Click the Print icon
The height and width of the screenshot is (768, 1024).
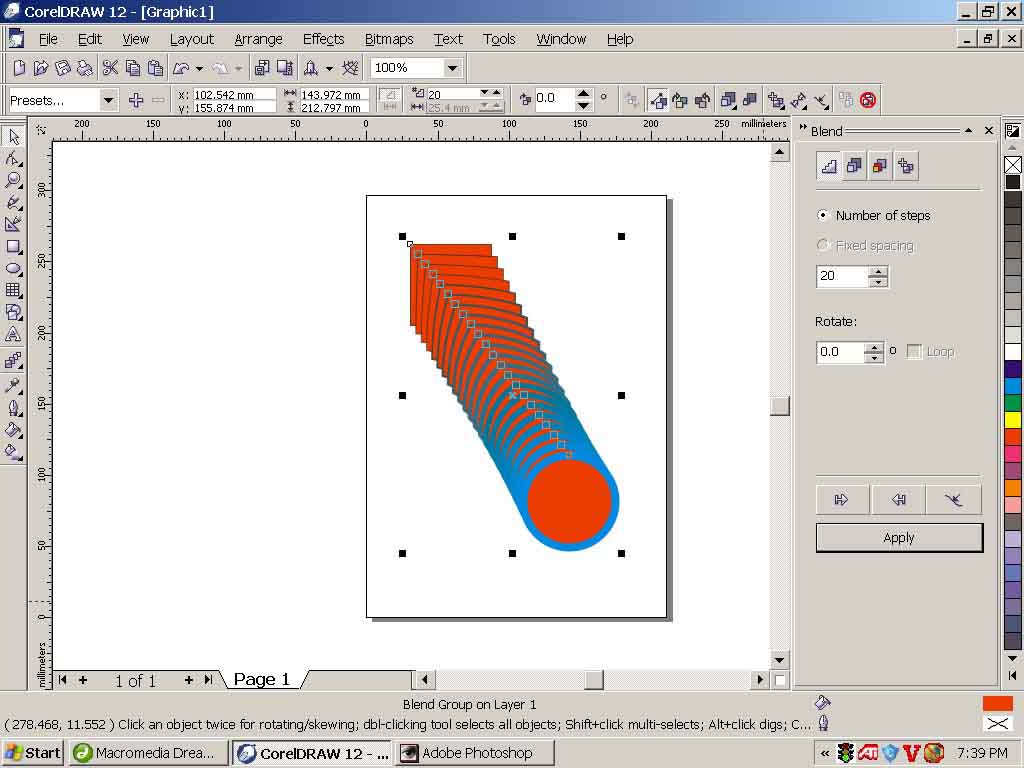[x=85, y=68]
